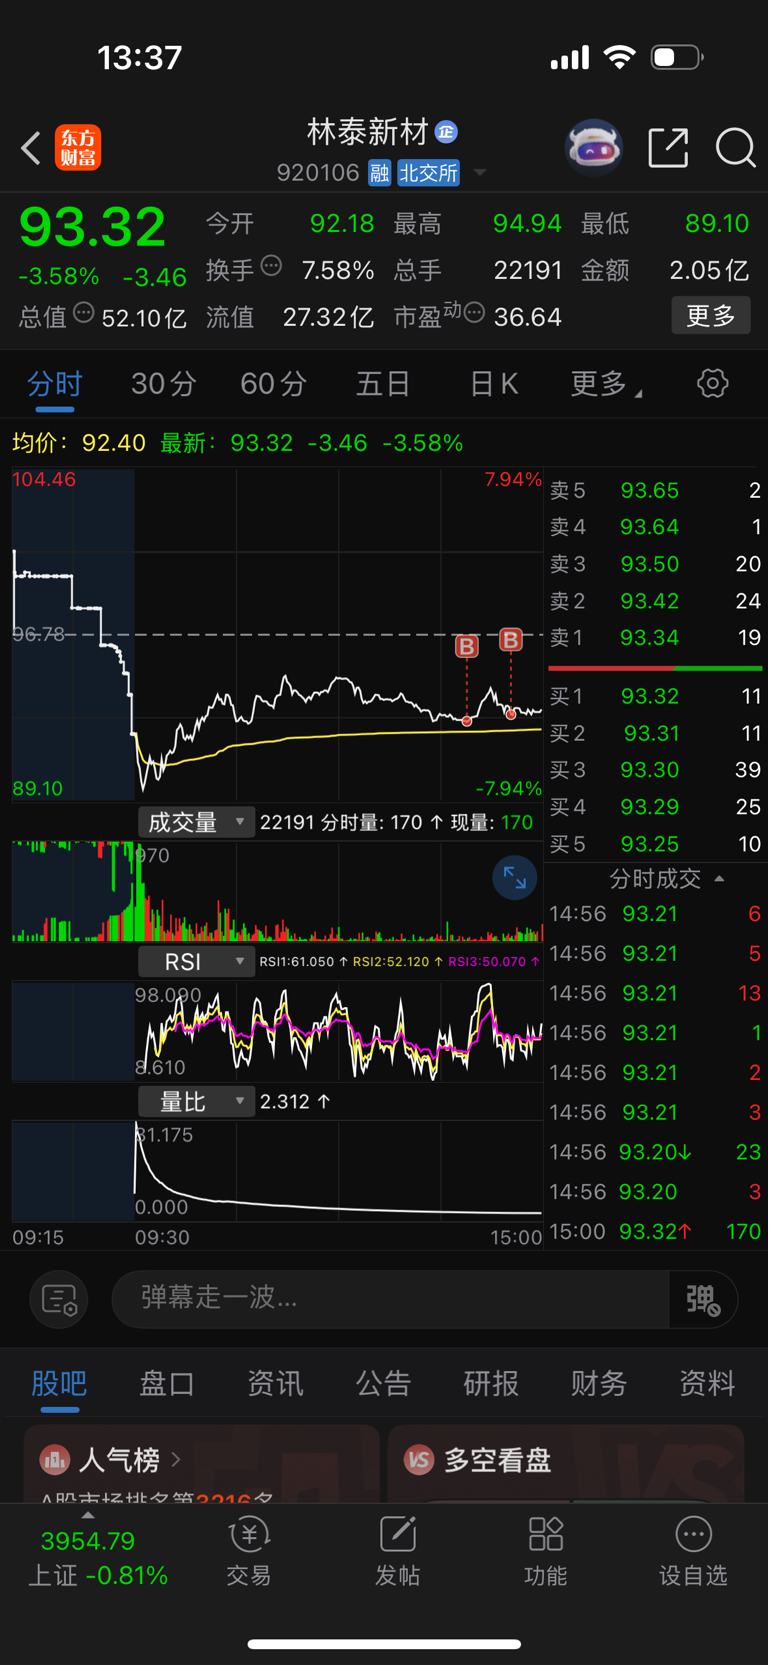Tap 设自选 add to watchlist

coord(693,1552)
